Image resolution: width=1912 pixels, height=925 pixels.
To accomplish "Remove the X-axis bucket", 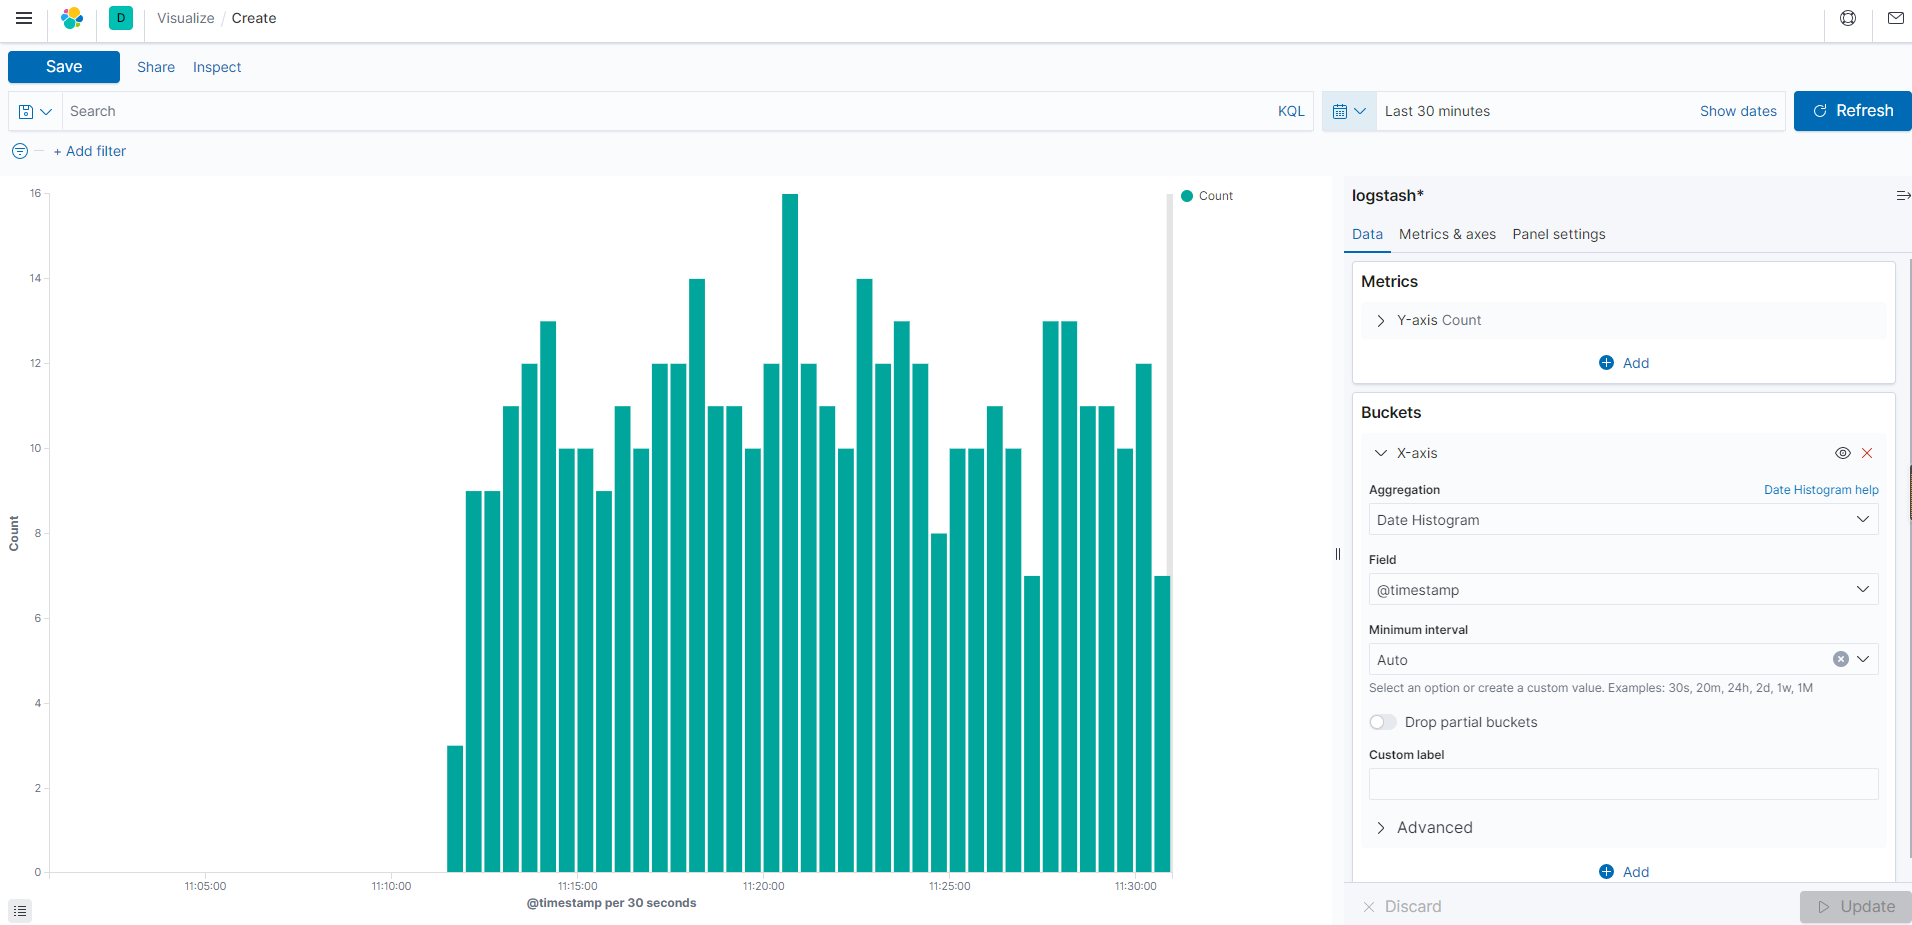I will pyautogui.click(x=1867, y=453).
